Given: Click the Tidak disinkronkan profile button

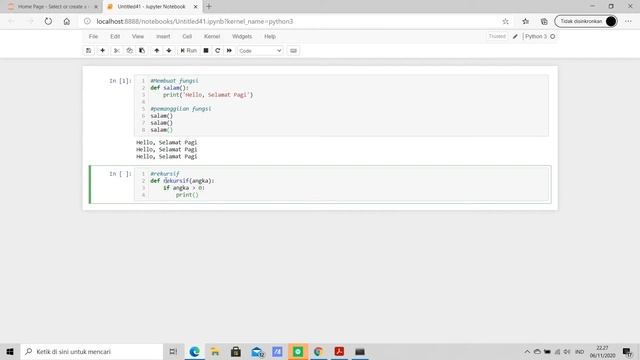Looking at the screenshot, I should [586, 21].
